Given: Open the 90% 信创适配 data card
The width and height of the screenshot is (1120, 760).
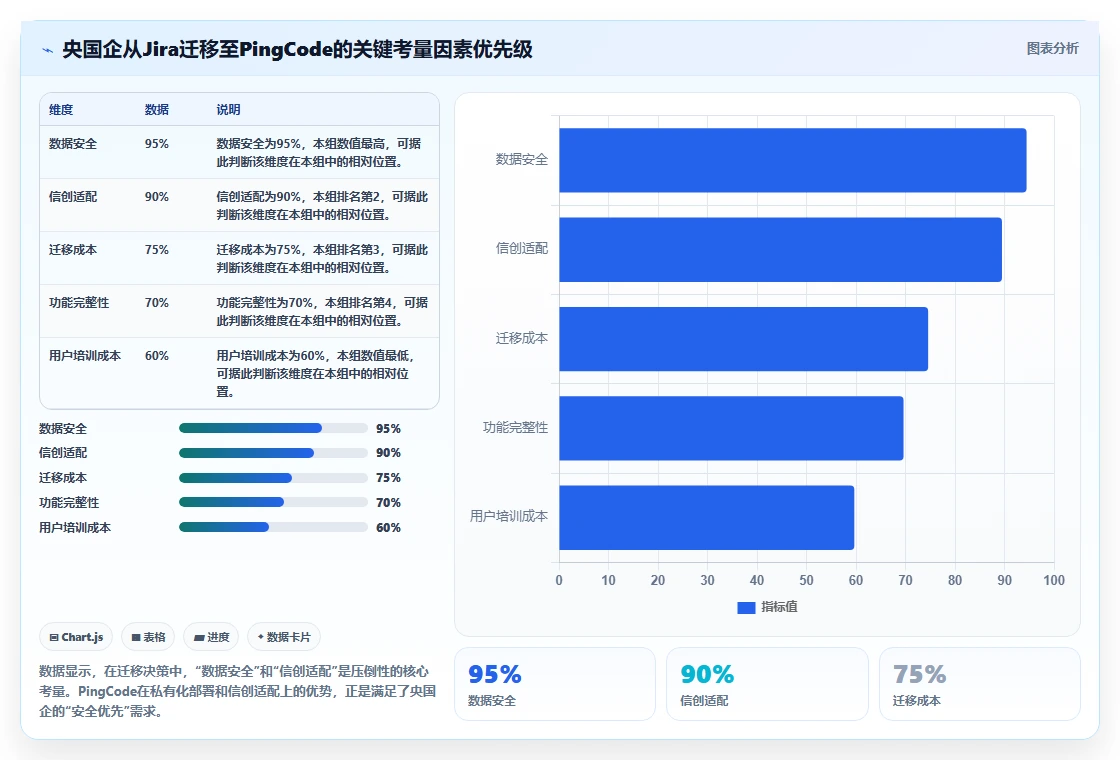Looking at the screenshot, I should pyautogui.click(x=767, y=684).
